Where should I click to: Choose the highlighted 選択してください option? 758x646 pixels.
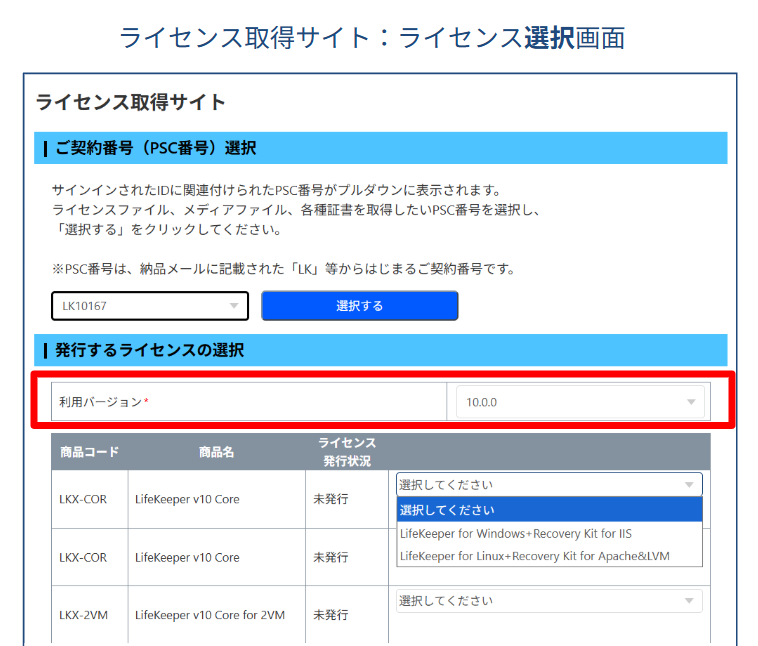point(549,510)
